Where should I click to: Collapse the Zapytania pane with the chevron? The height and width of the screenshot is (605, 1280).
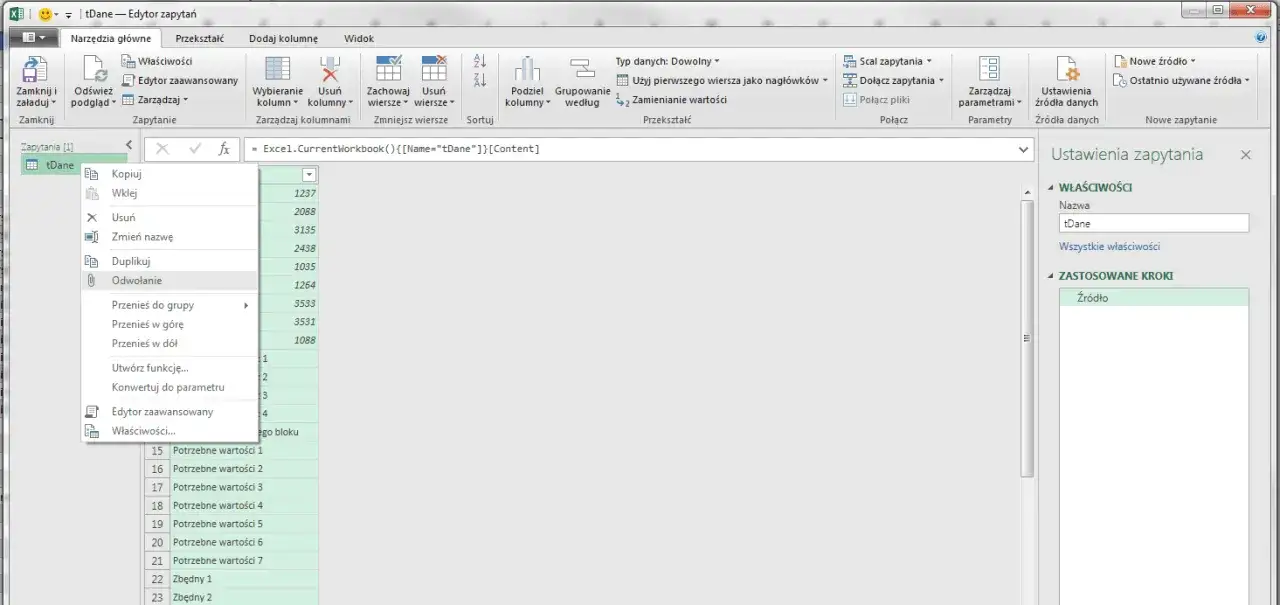click(x=128, y=146)
